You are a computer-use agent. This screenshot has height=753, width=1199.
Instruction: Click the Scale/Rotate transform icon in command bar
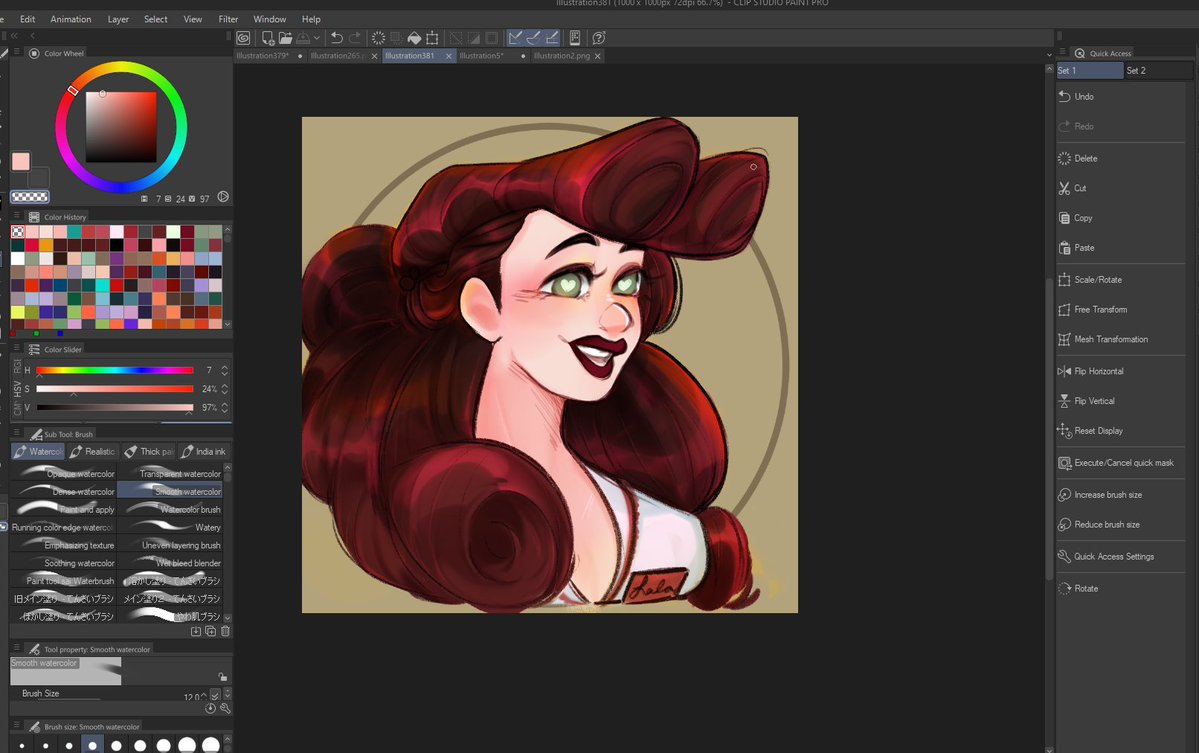pyautogui.click(x=432, y=37)
